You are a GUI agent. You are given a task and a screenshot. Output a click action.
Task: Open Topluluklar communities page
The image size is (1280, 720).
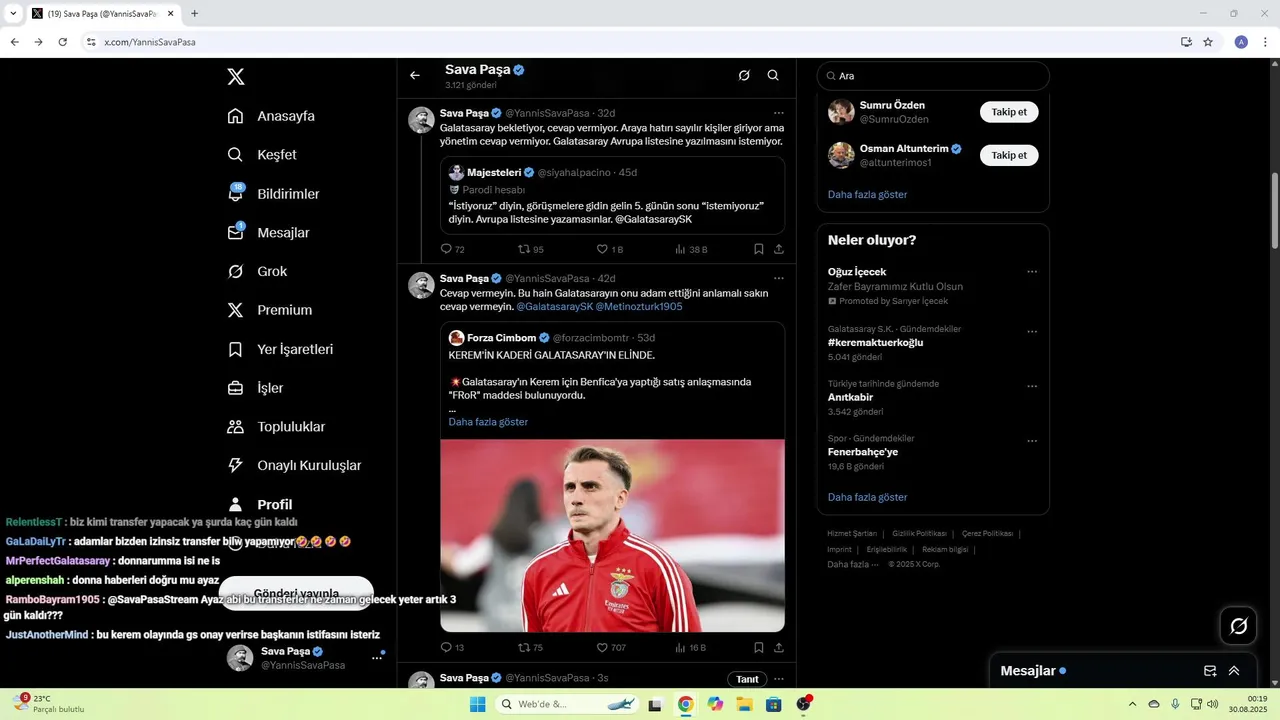[x=276, y=427]
